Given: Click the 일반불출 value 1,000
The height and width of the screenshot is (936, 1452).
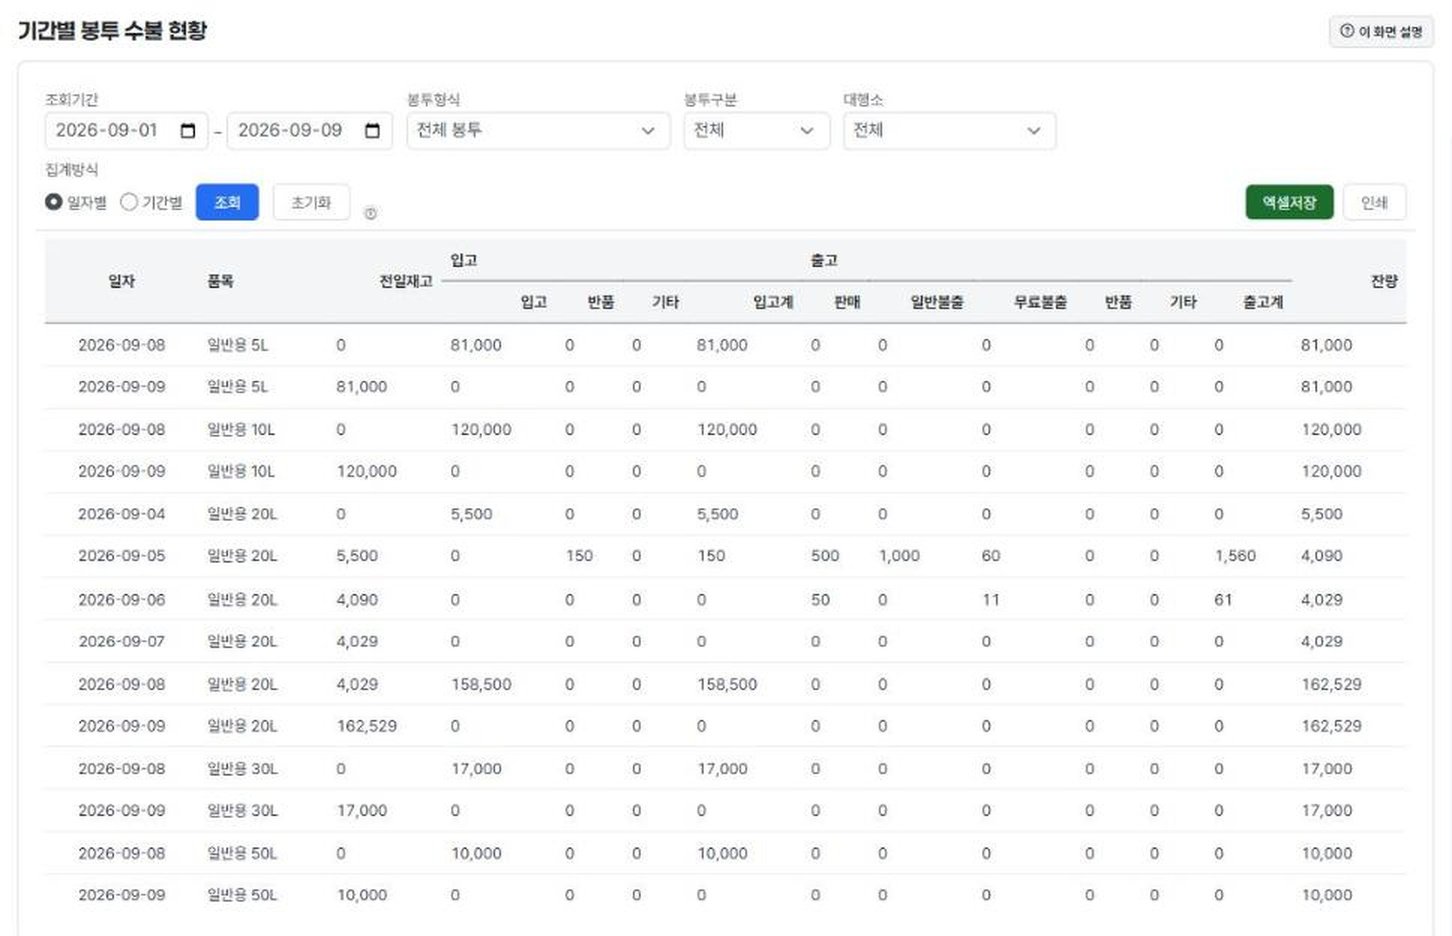Looking at the screenshot, I should pos(899,556).
